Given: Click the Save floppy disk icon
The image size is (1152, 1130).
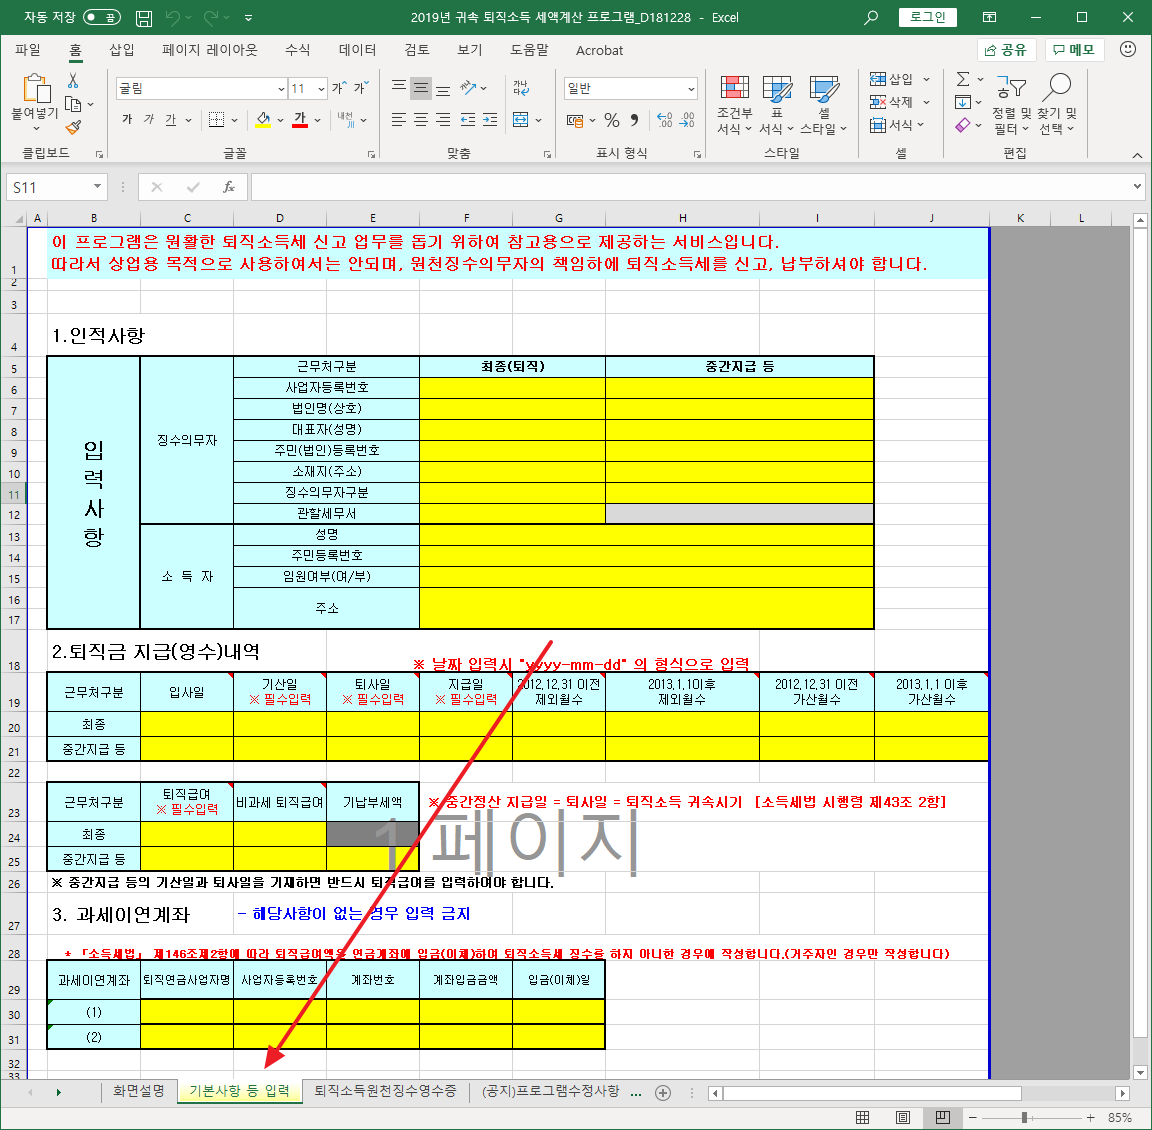Looking at the screenshot, I should pos(144,18).
